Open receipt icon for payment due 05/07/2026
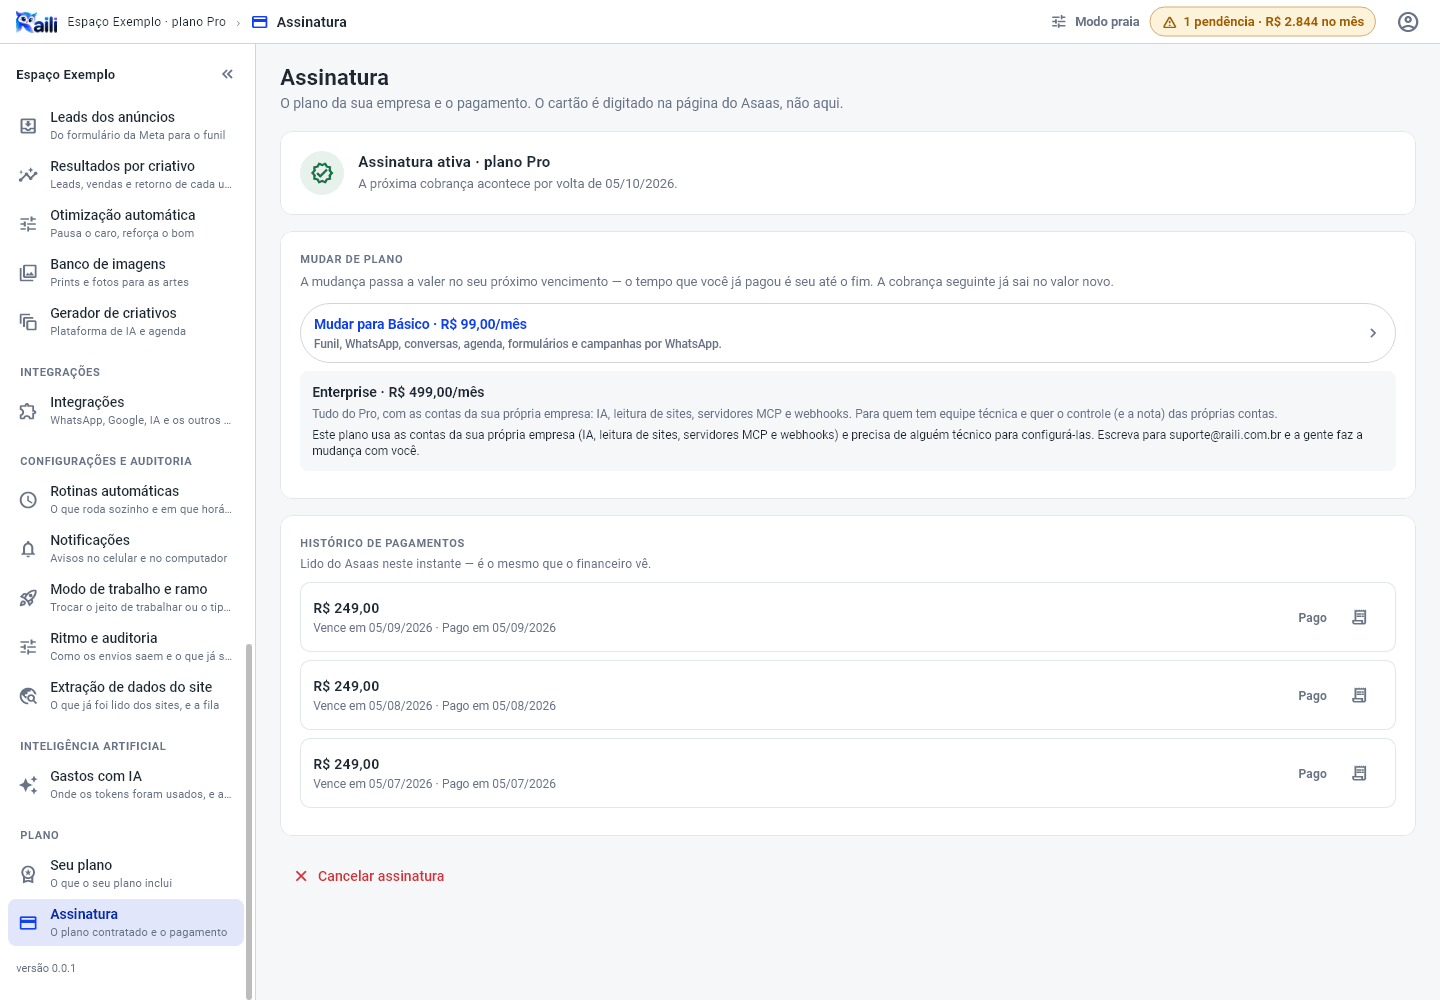Viewport: 1440px width, 1000px height. 1359,773
